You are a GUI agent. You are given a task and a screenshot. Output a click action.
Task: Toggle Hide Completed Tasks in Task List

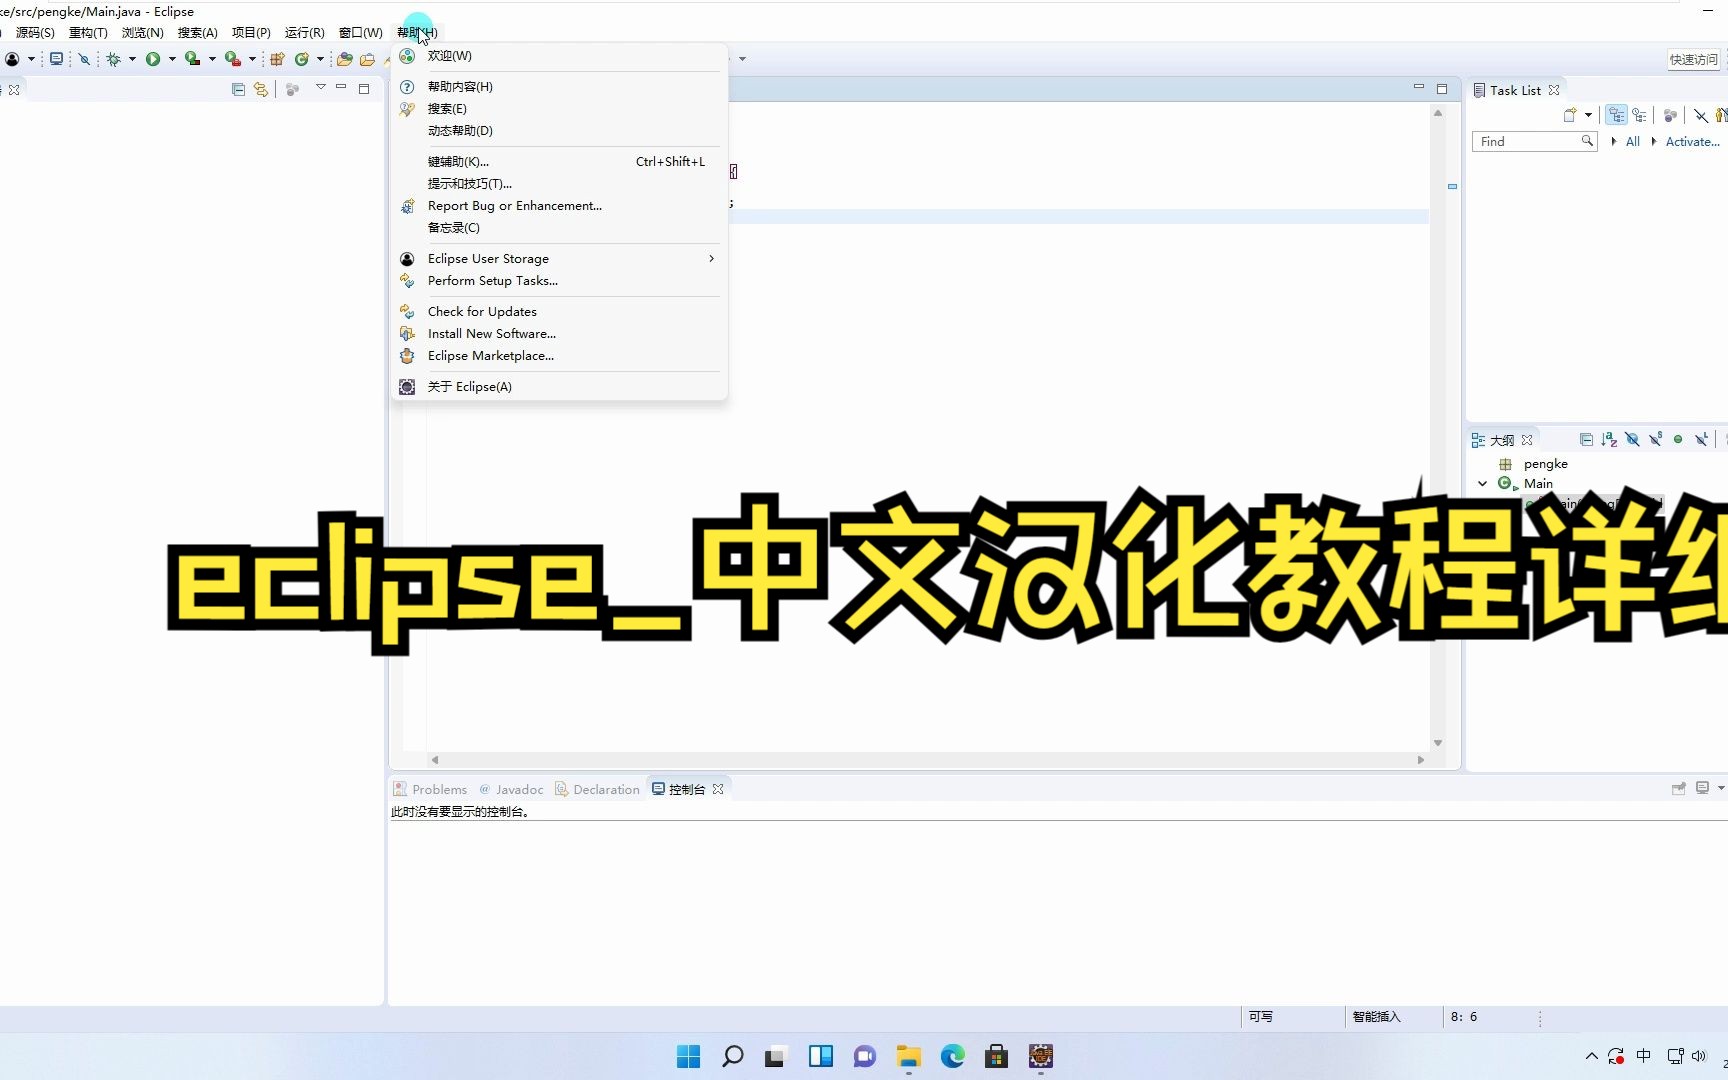(x=1701, y=115)
